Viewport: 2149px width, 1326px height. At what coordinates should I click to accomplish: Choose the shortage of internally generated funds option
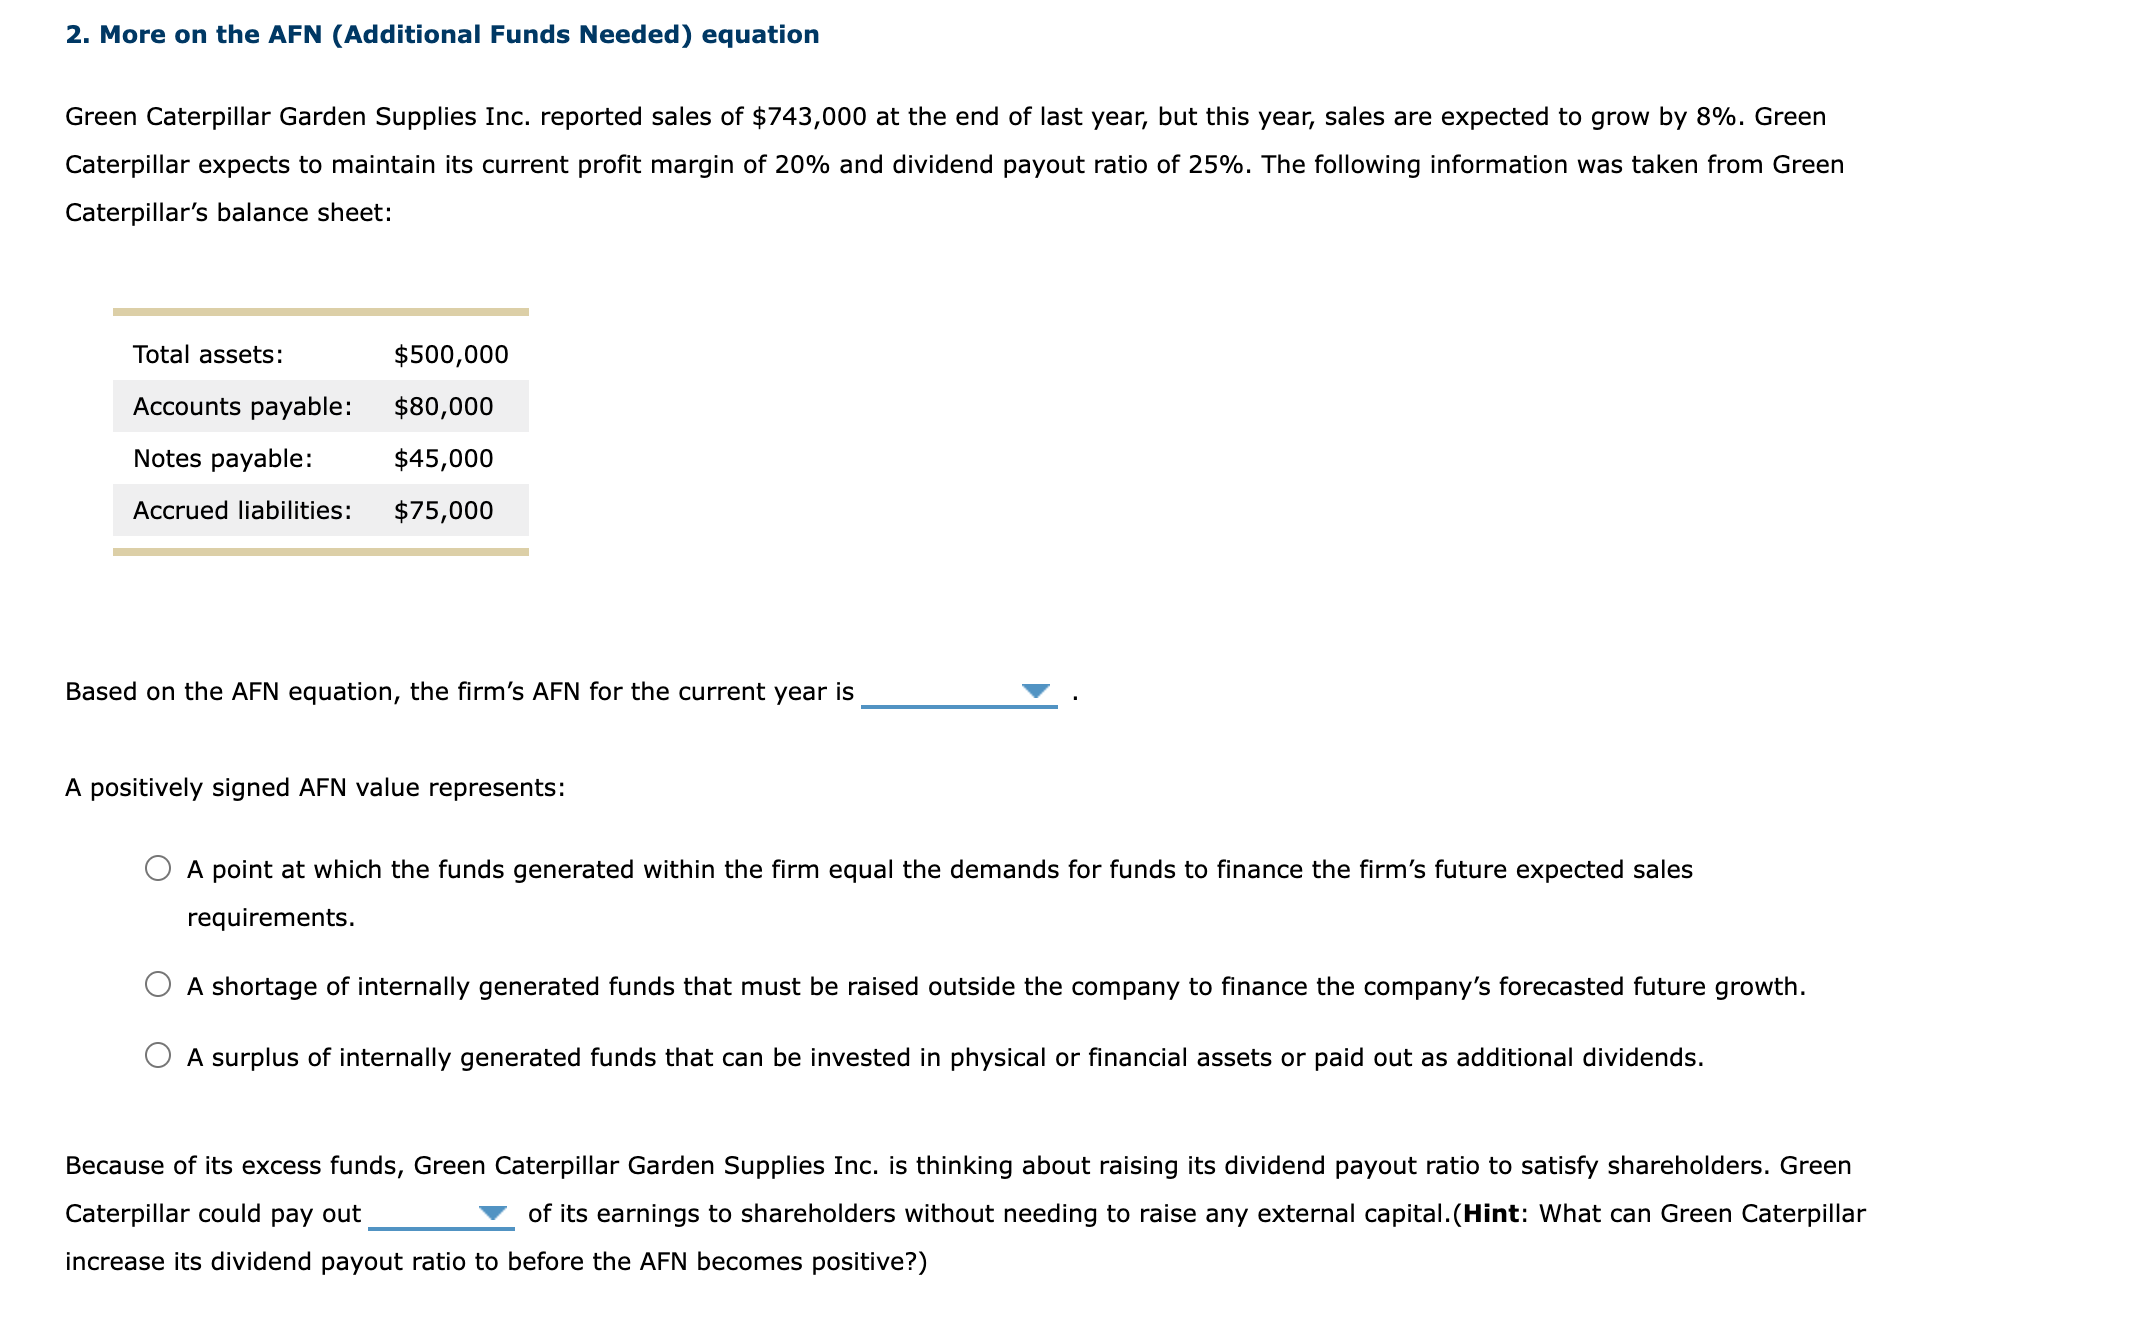(158, 985)
